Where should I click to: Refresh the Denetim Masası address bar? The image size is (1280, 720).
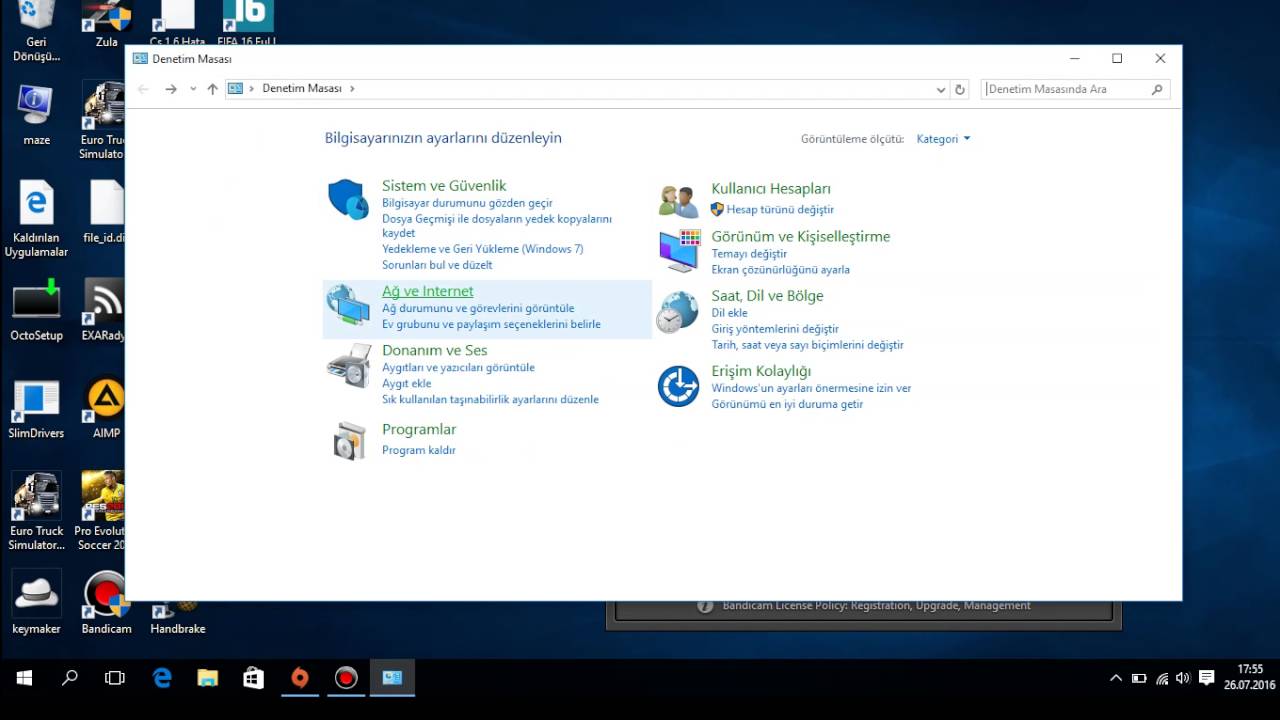coord(960,89)
